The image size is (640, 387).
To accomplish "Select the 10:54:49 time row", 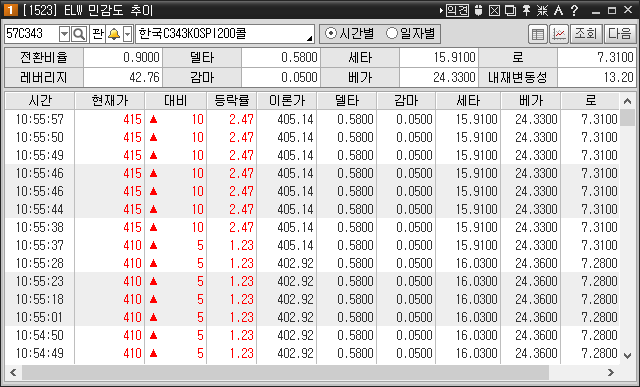I will point(312,353).
